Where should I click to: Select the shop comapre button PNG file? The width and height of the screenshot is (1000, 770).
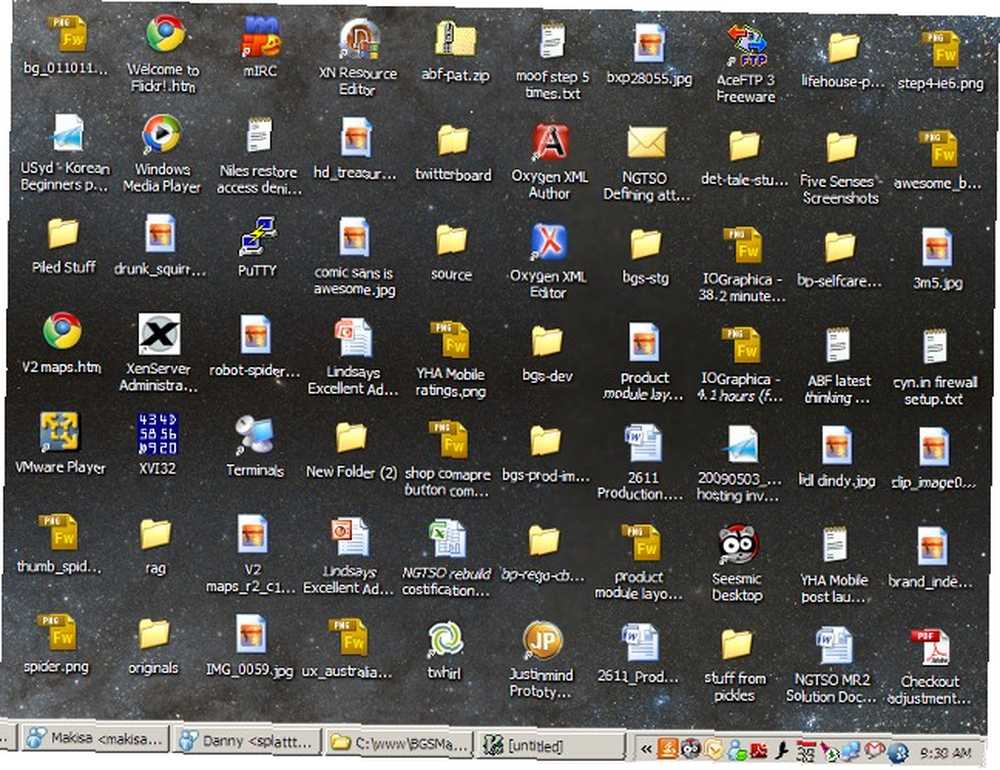[x=448, y=440]
